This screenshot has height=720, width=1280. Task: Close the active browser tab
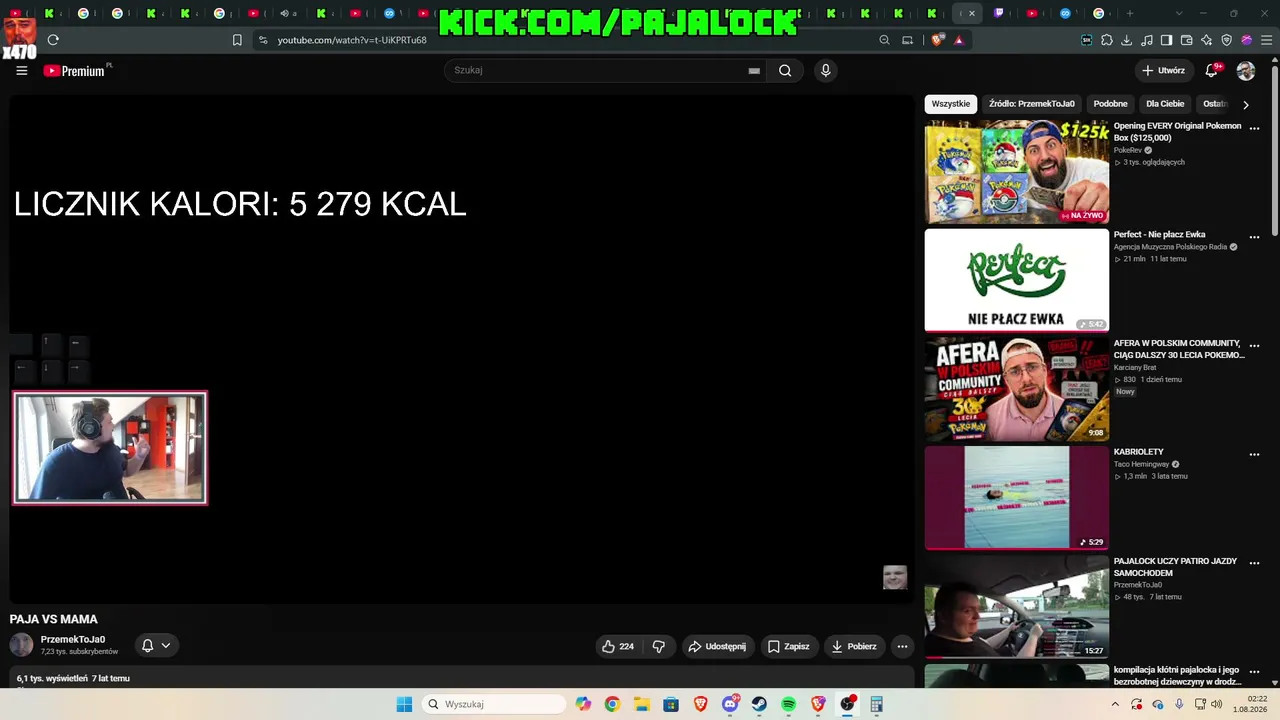971,13
